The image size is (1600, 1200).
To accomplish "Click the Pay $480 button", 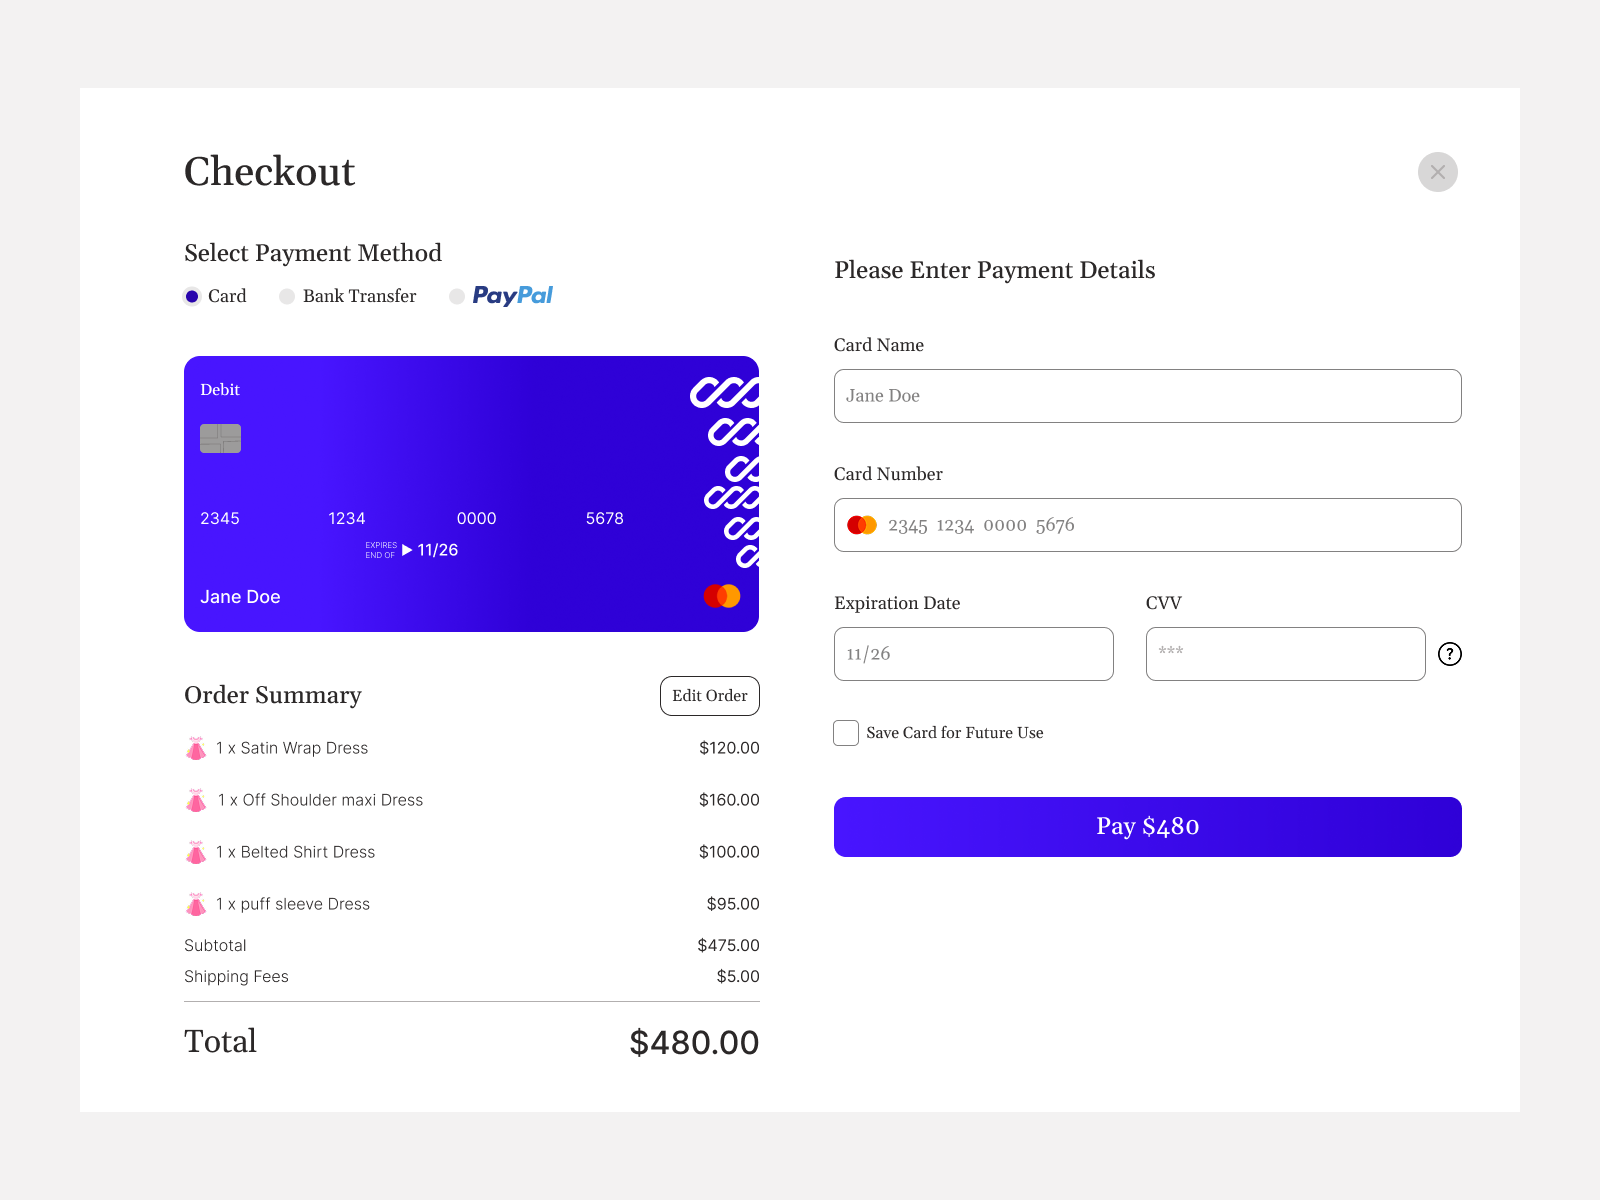I will pos(1148,827).
